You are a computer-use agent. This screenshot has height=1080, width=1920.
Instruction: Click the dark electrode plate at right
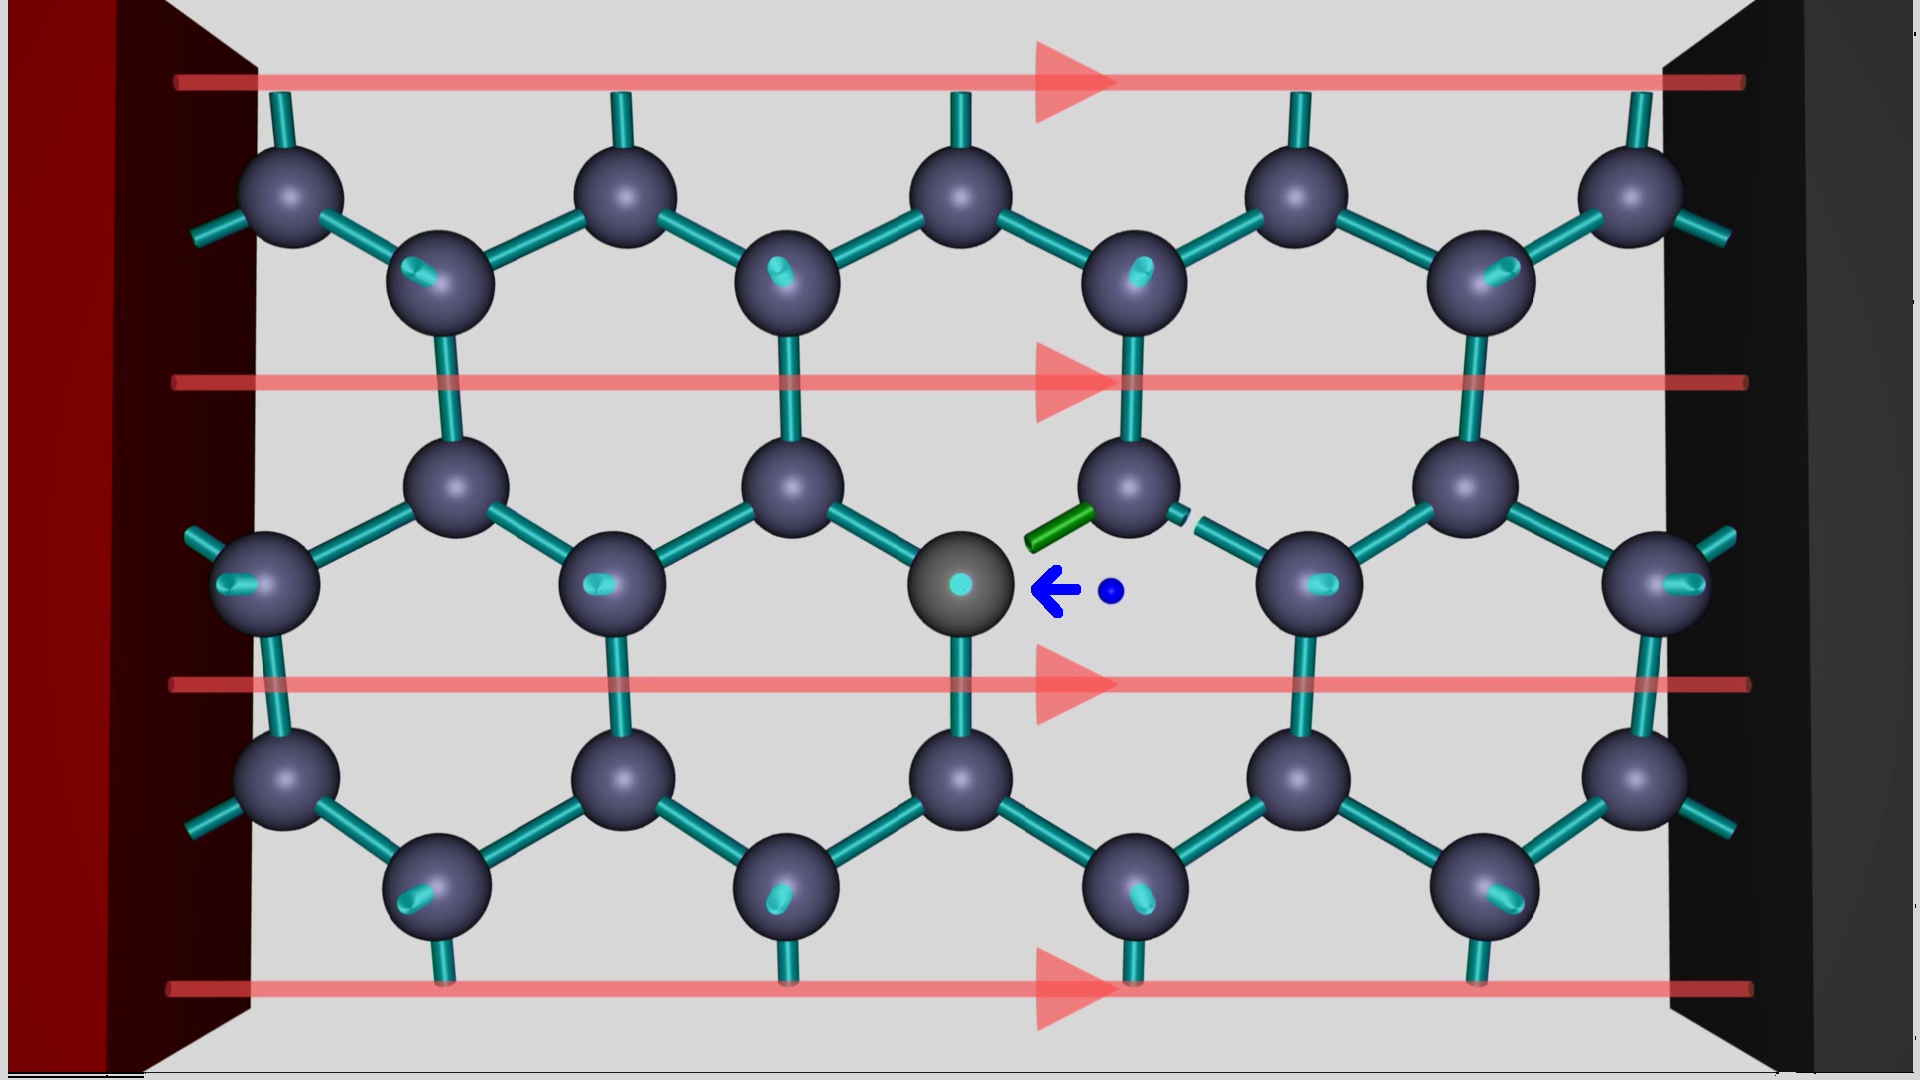tap(1860, 540)
